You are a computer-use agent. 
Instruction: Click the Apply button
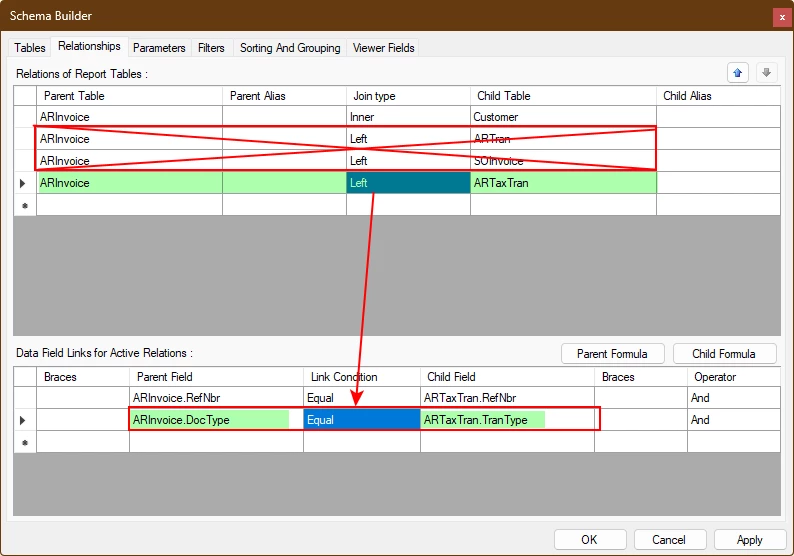(749, 539)
